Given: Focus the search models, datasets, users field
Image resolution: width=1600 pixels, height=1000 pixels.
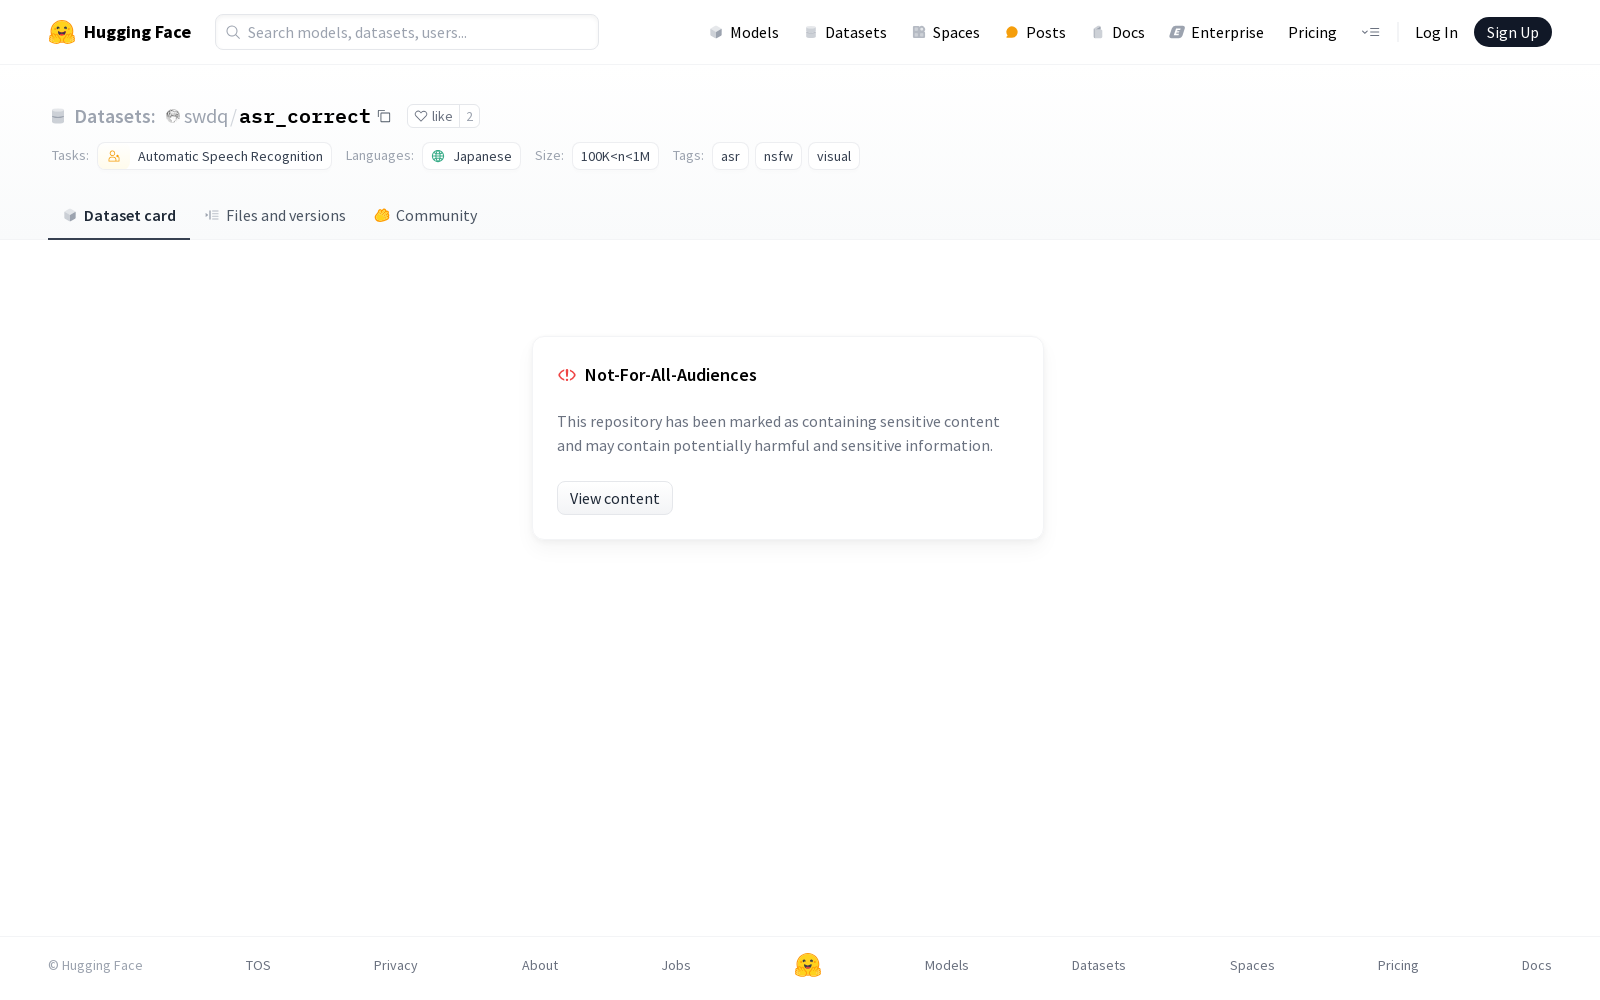Looking at the screenshot, I should pos(407,32).
